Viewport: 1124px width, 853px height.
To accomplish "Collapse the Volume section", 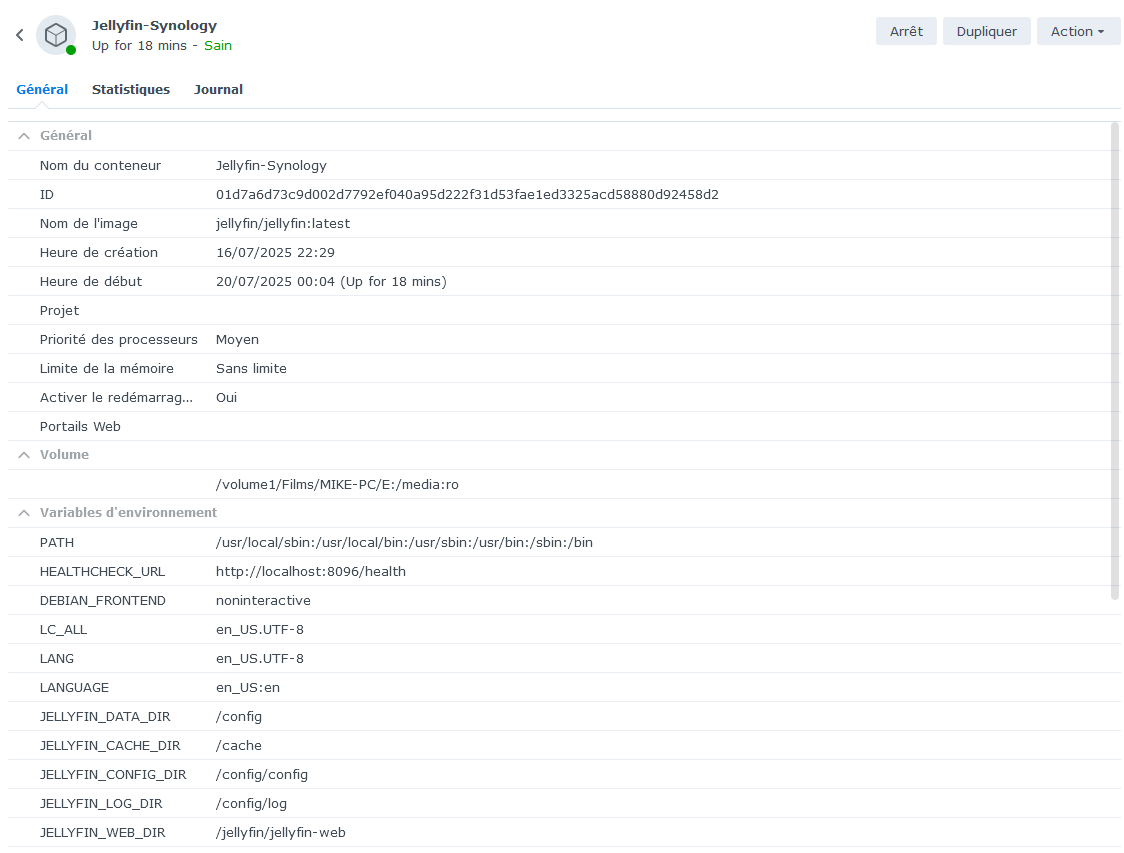I will click(x=24, y=455).
